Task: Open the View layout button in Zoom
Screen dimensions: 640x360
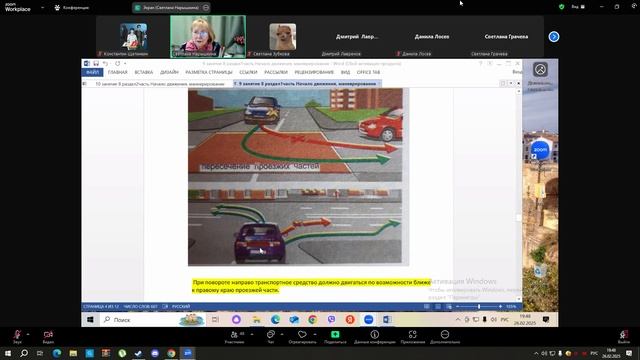Action: (578, 7)
